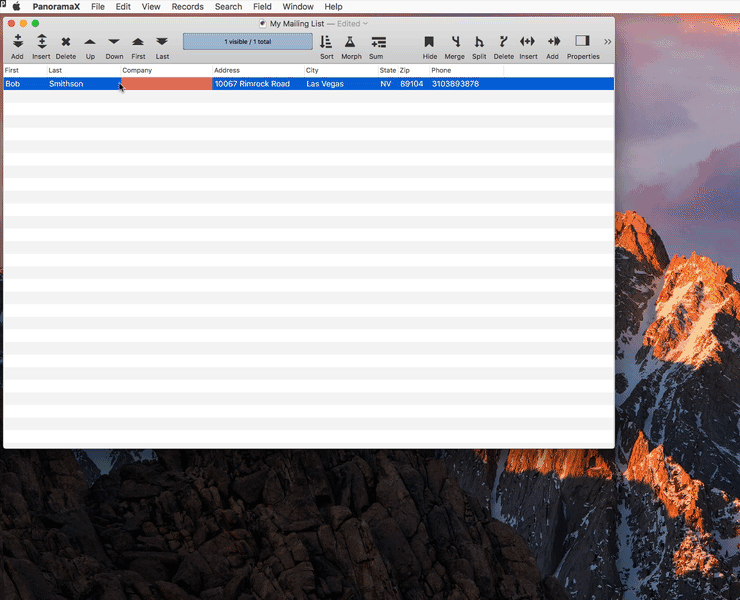
Task: Click the Split field icon
Action: click(x=479, y=42)
